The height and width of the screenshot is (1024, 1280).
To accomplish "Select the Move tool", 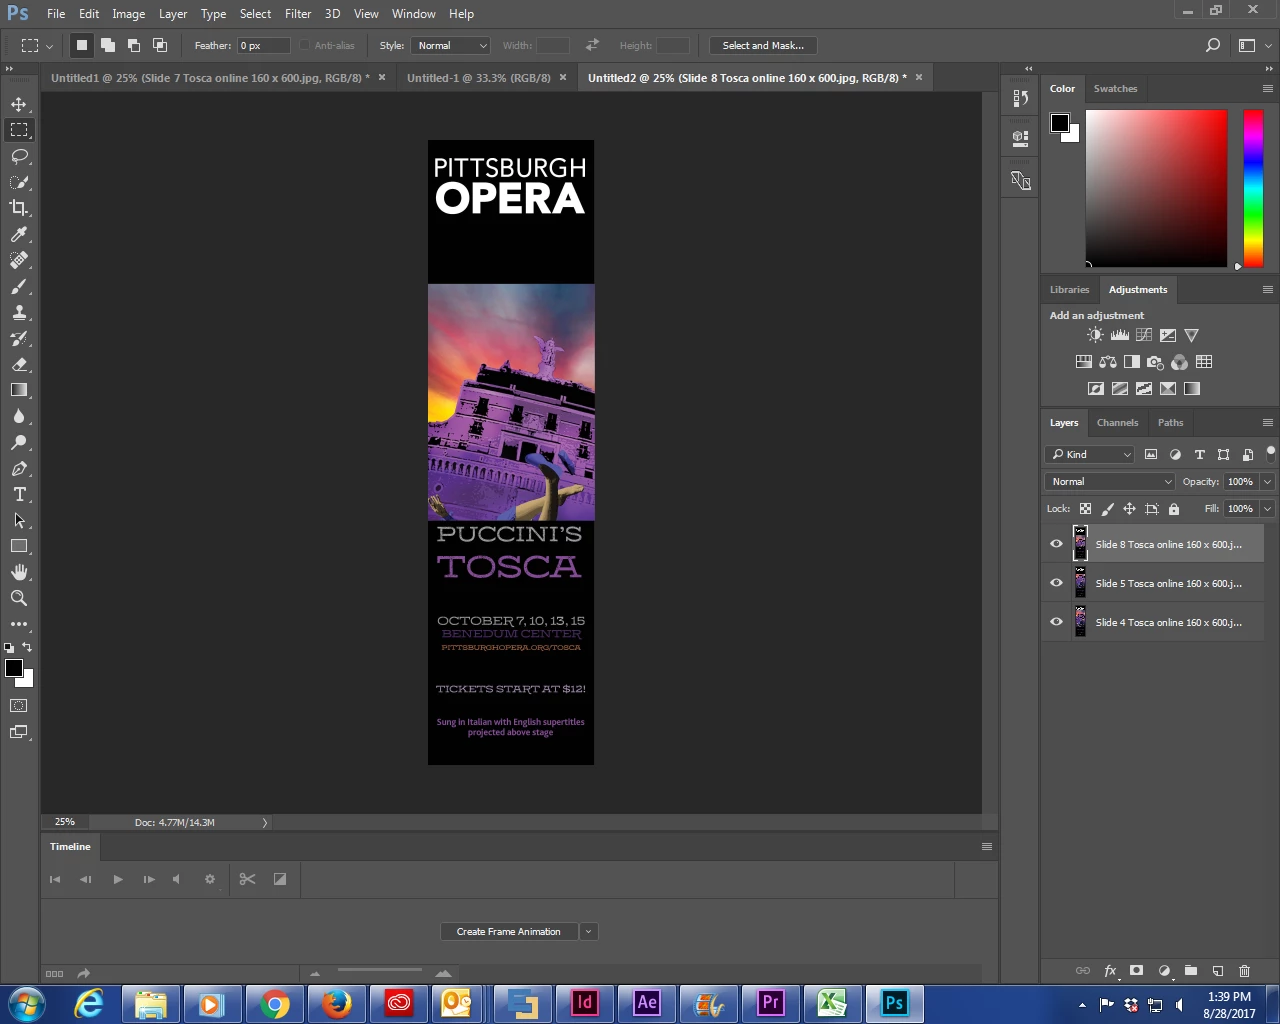I will point(19,104).
